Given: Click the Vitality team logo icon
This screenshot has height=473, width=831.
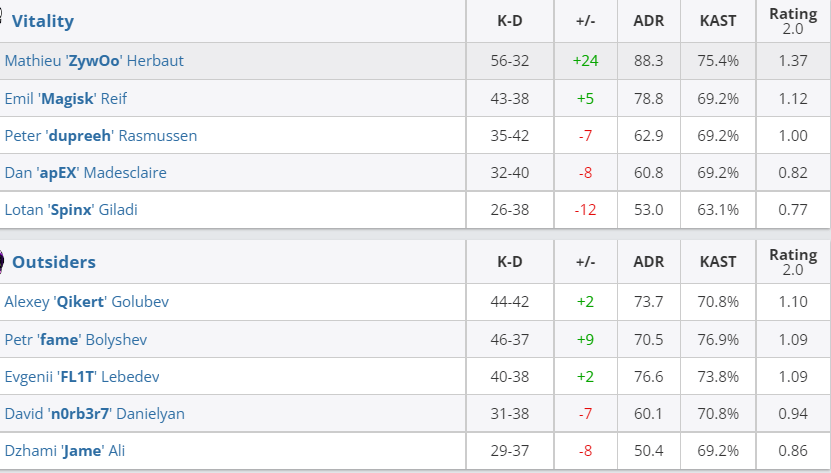Looking at the screenshot, I should pos(1,14).
